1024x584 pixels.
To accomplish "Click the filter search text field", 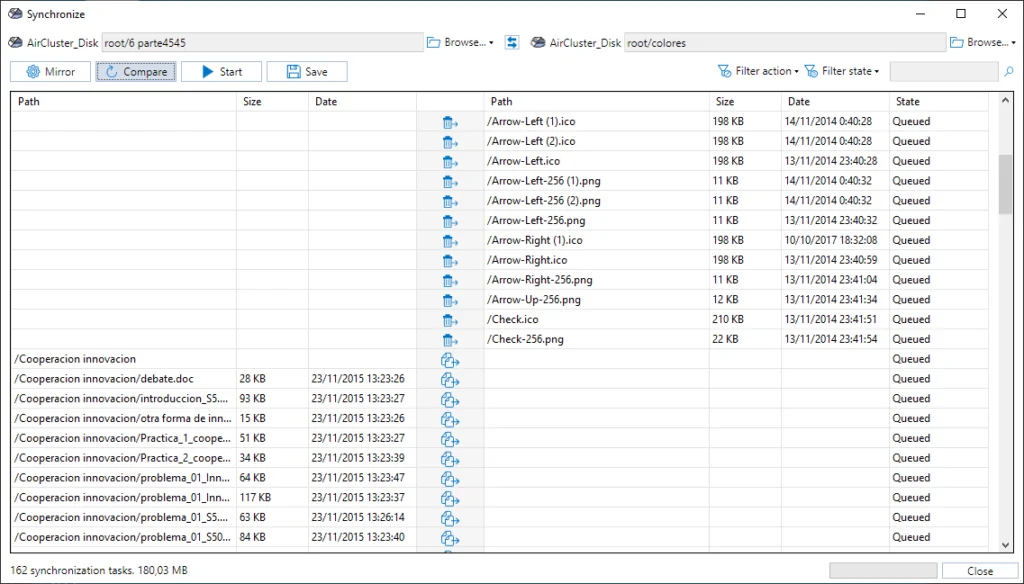I will coord(943,72).
